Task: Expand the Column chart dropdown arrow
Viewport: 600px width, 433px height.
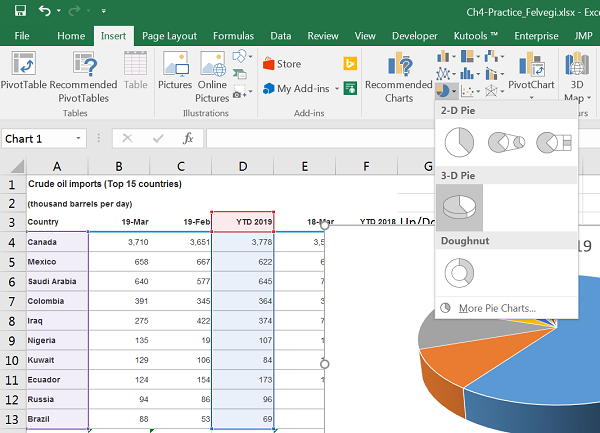Action: [454, 57]
